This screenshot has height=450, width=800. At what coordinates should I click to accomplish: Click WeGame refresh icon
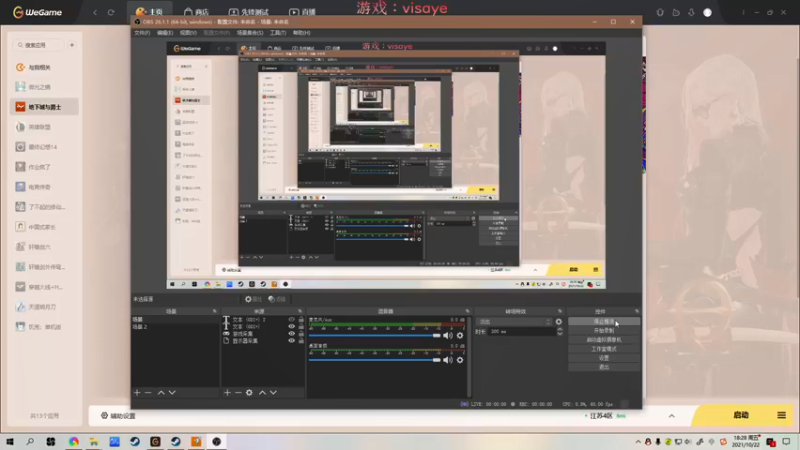click(111, 12)
